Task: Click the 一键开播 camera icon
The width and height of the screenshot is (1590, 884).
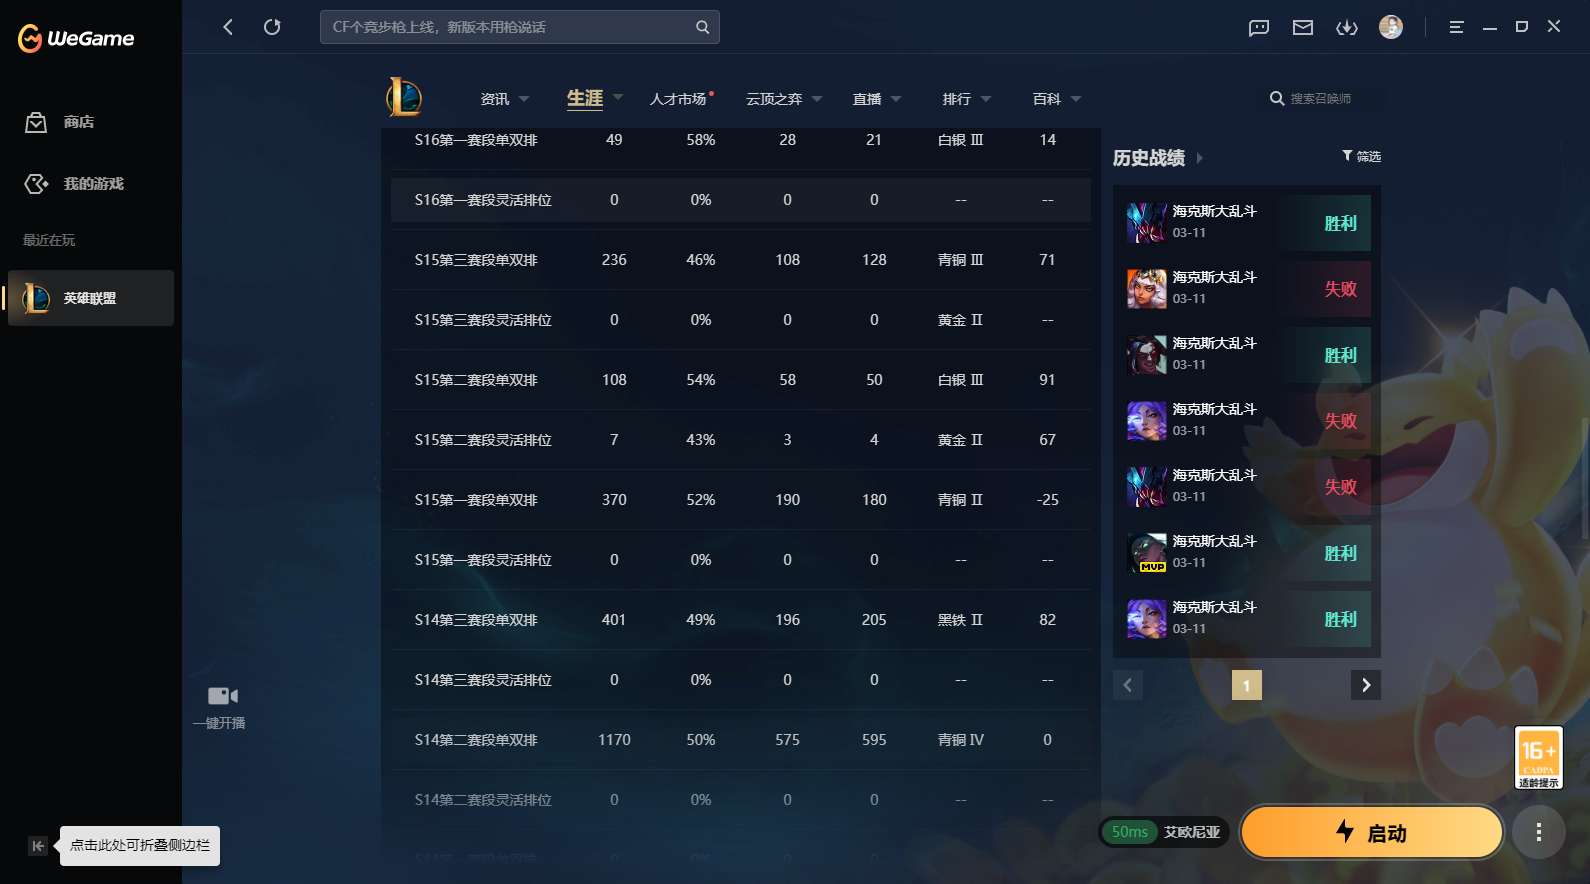Action: click(x=222, y=696)
